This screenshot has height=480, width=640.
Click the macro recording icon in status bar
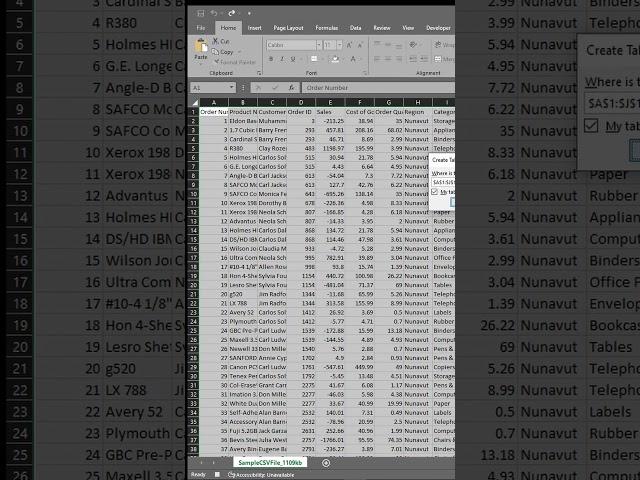[217, 475]
